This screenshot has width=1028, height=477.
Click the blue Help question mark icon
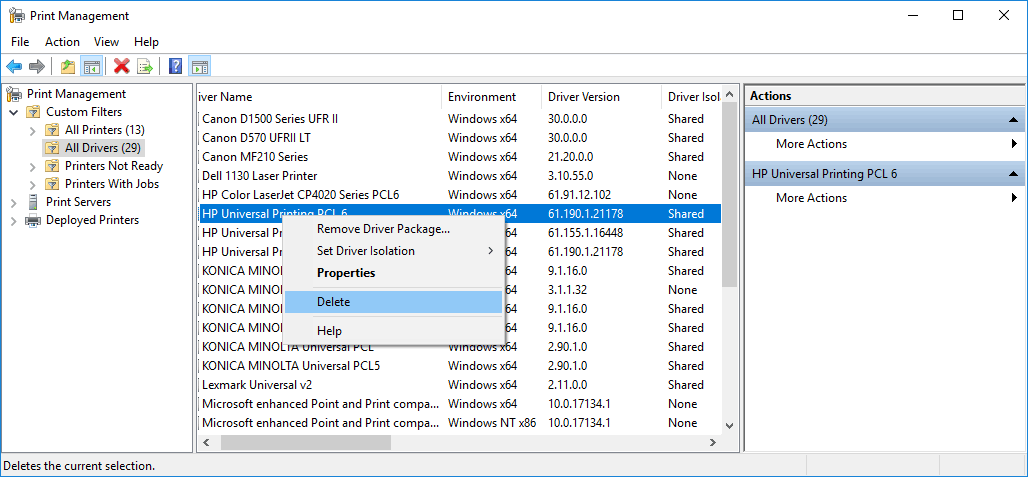[x=175, y=66]
